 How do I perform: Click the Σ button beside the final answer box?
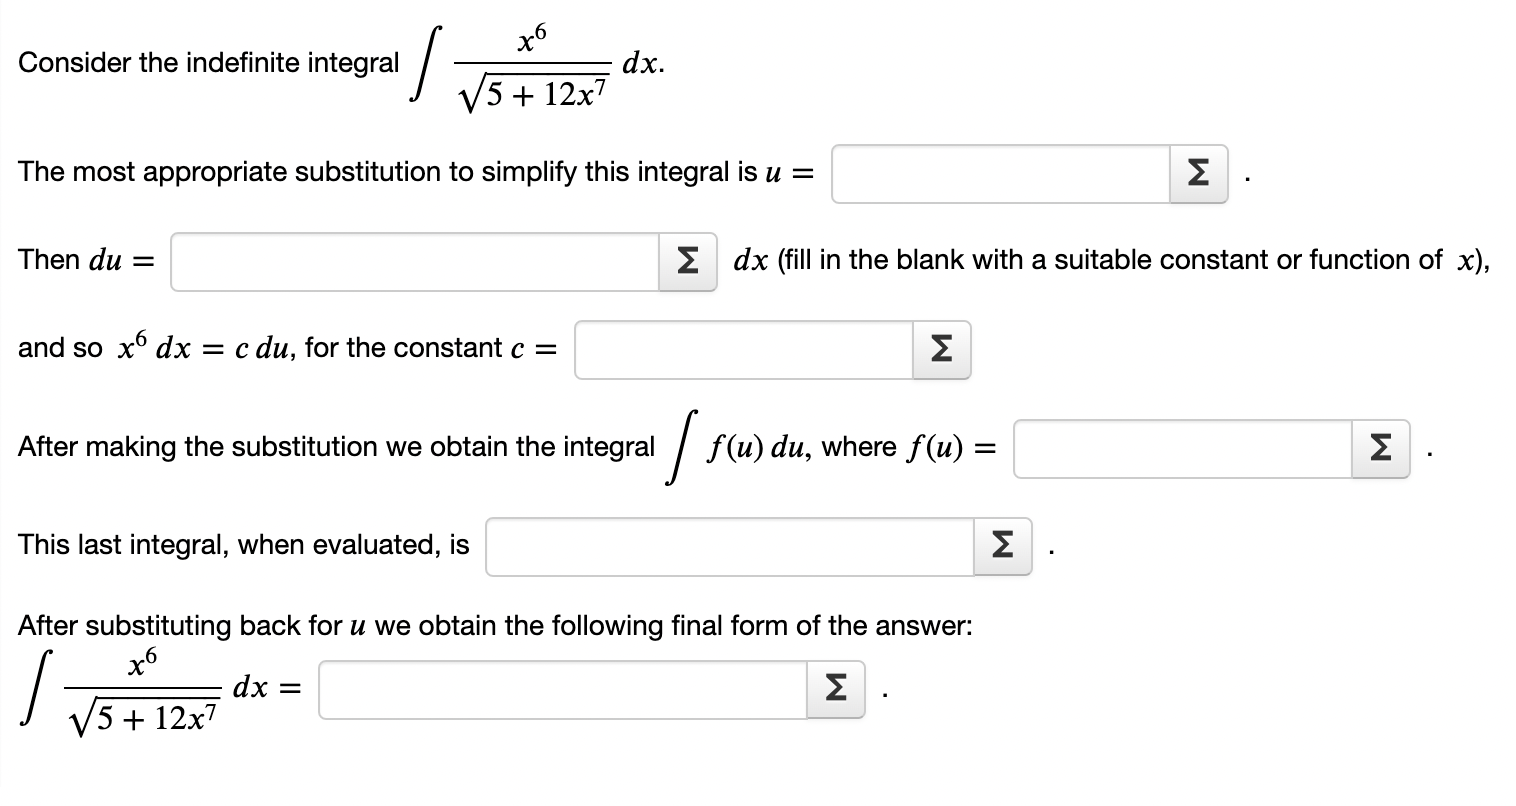[835, 688]
